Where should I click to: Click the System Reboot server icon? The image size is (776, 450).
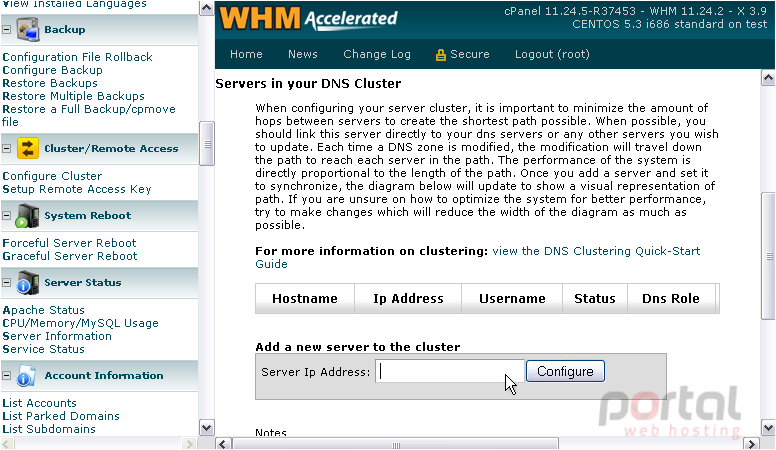27,215
